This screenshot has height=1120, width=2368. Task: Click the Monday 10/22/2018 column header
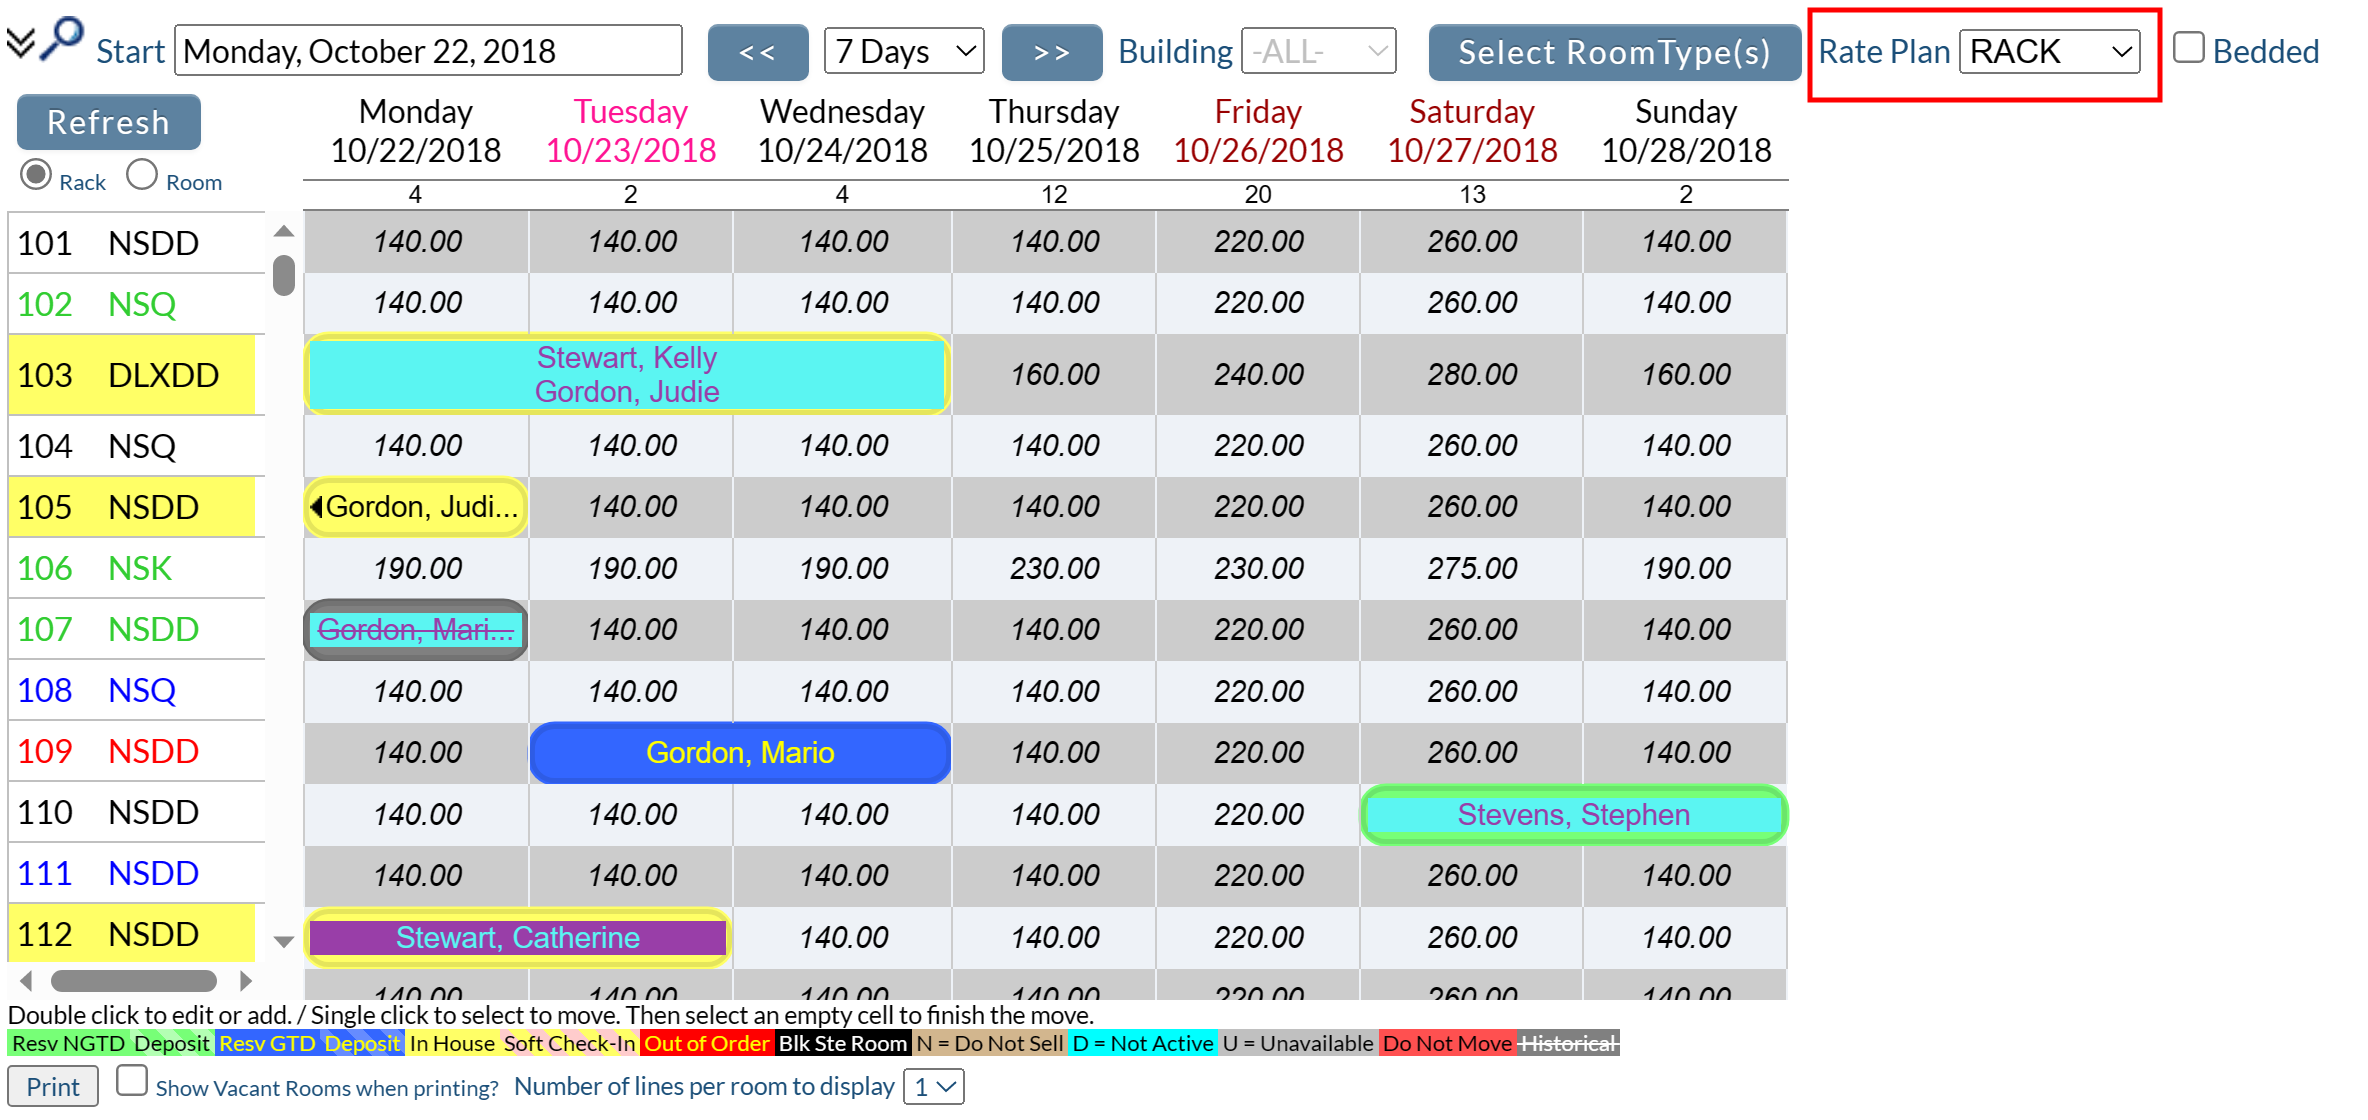point(416,131)
